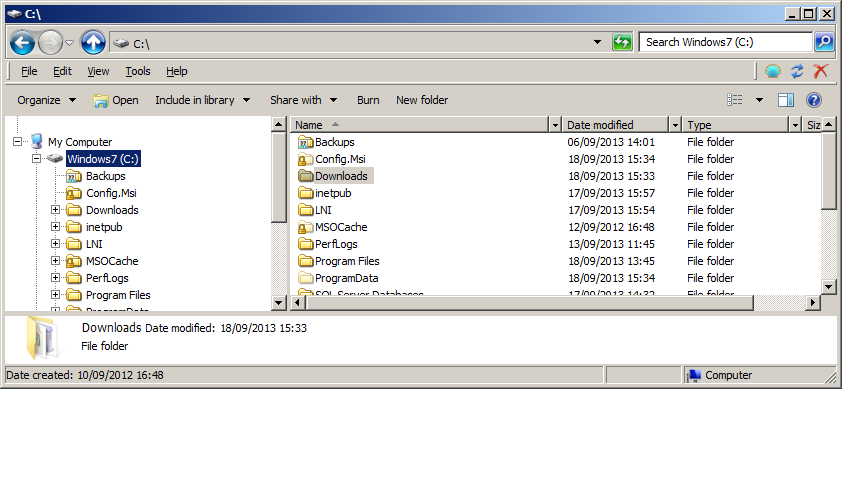Refresh the address bar with green button

click(622, 42)
